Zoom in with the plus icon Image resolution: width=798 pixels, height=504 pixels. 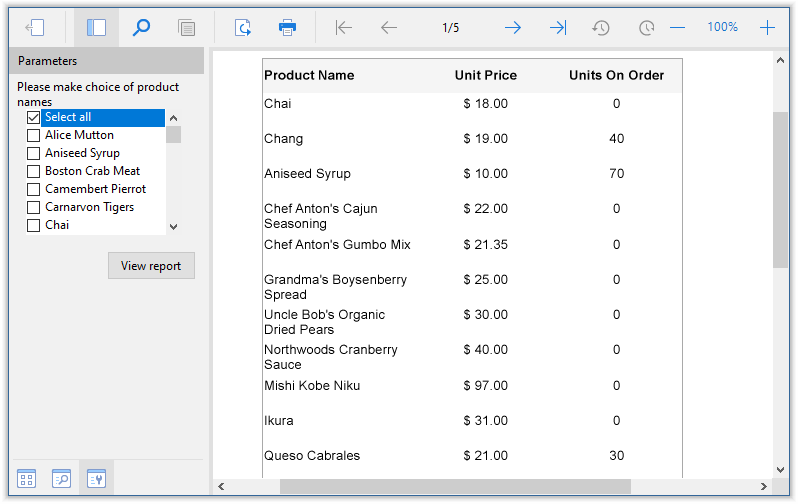click(x=767, y=27)
